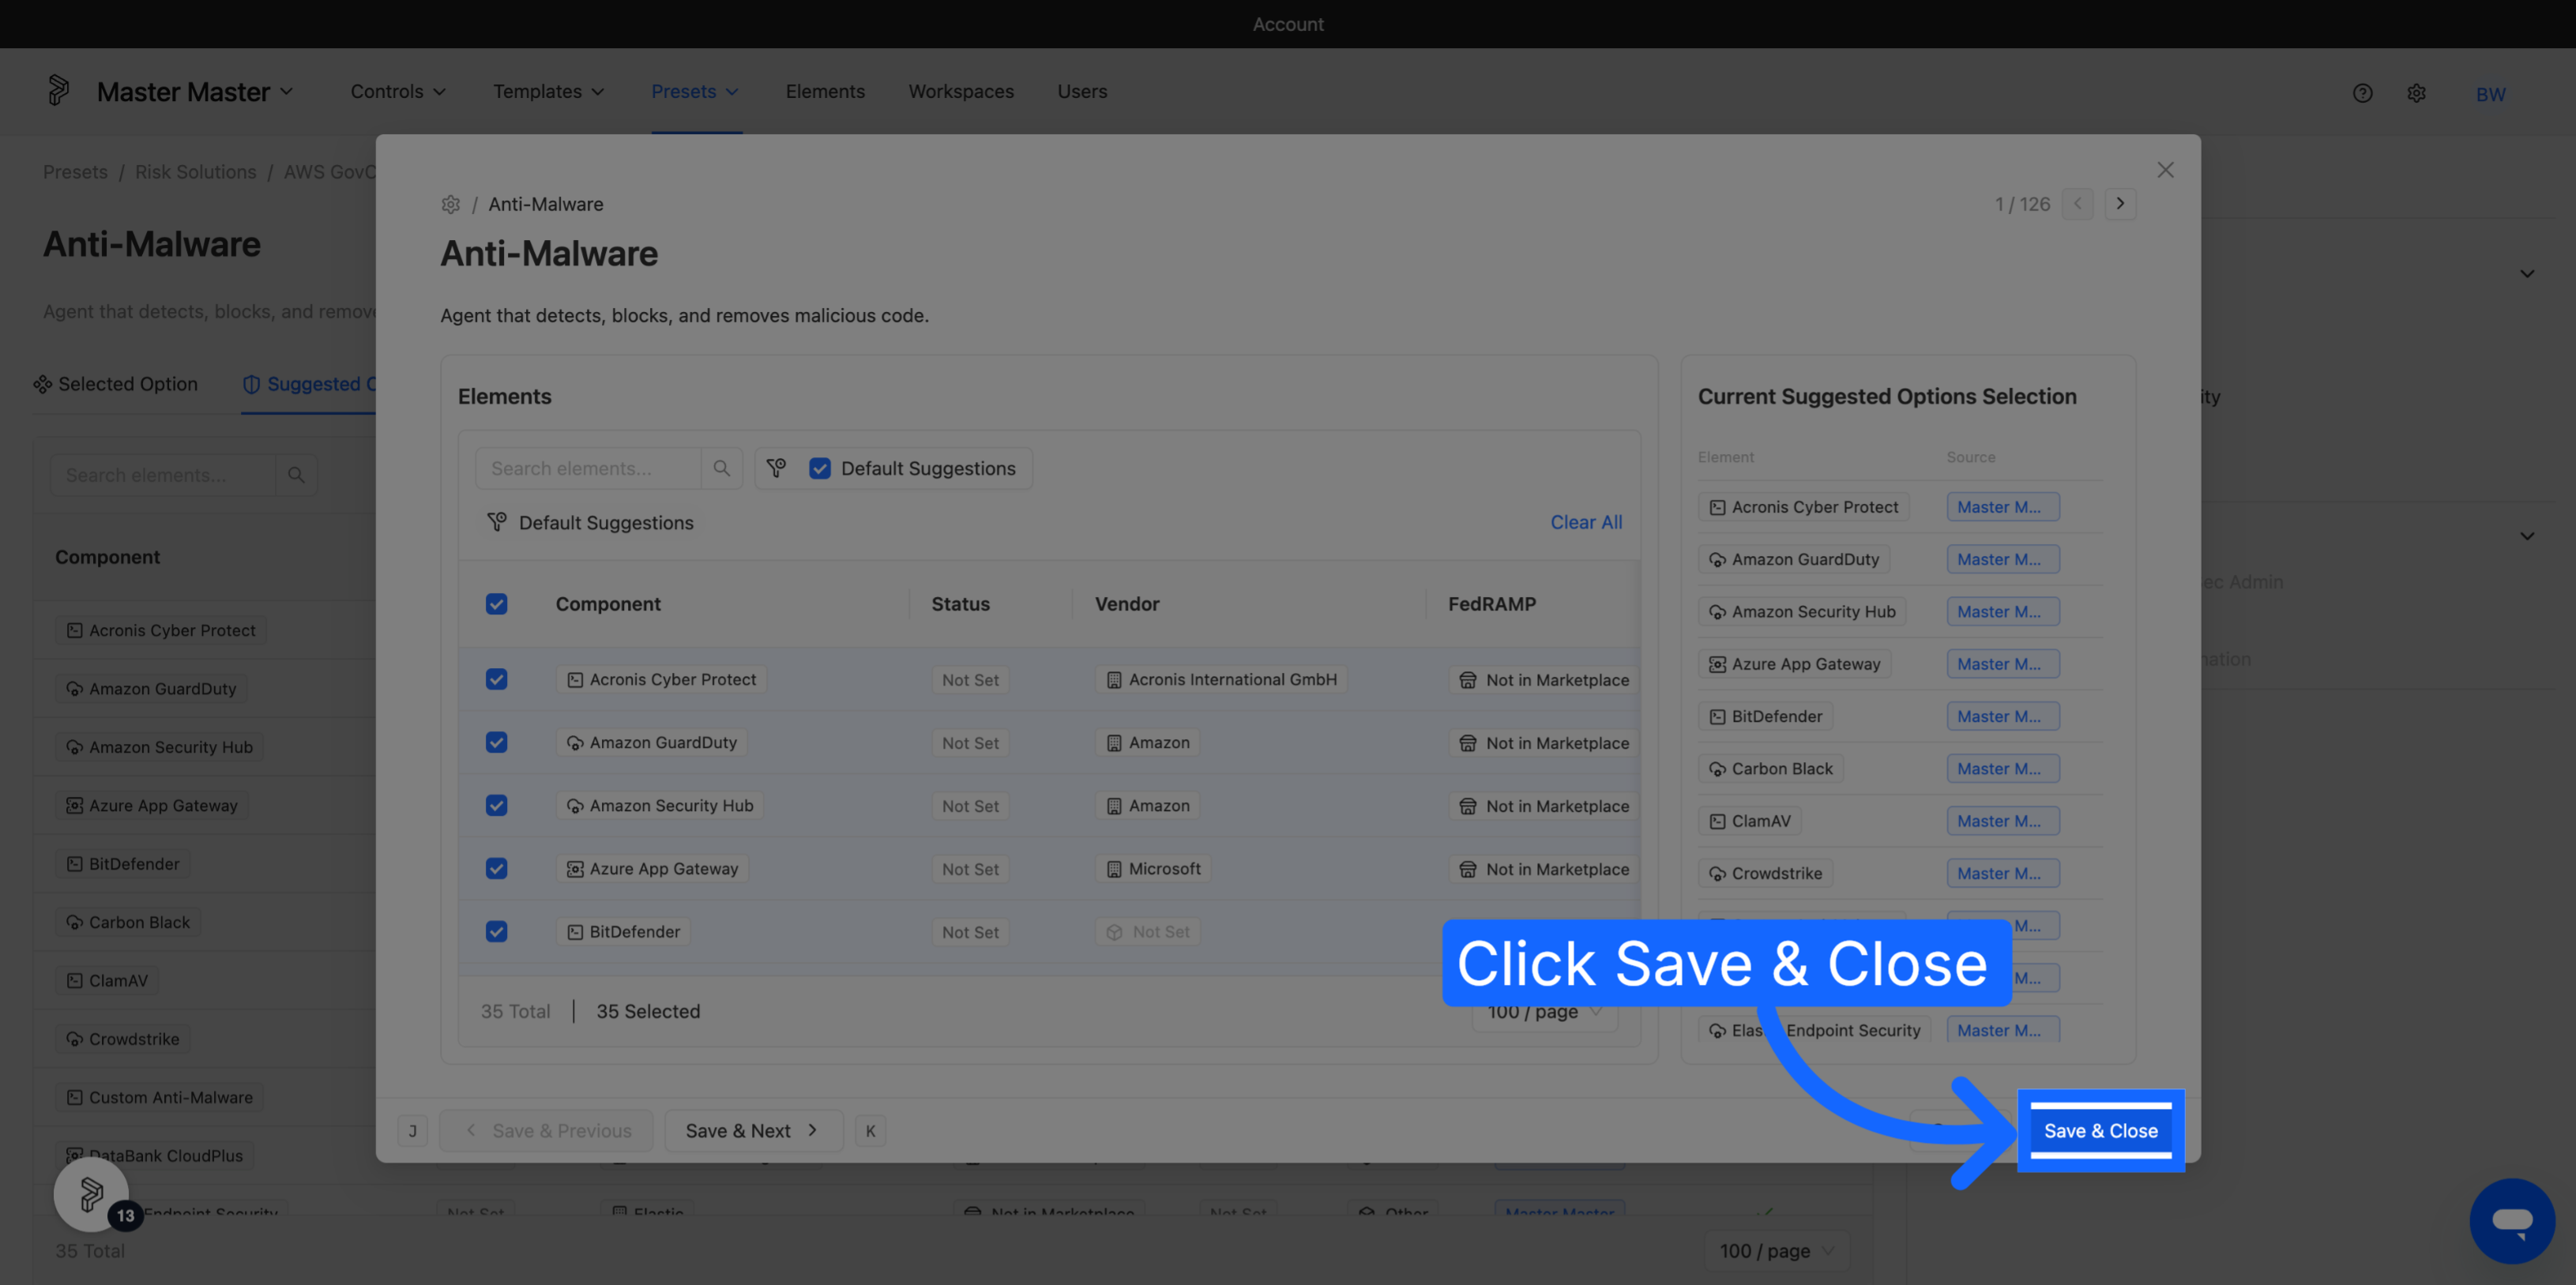
Task: Expand the Controls menu
Action: (398, 91)
